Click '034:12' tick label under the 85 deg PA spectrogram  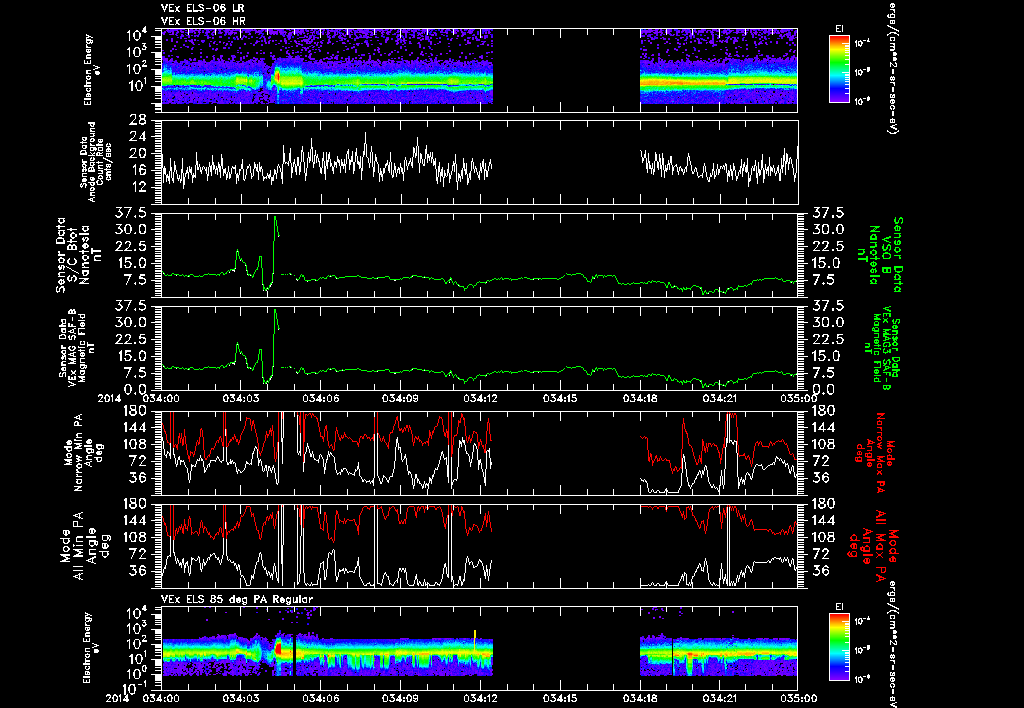(x=480, y=698)
